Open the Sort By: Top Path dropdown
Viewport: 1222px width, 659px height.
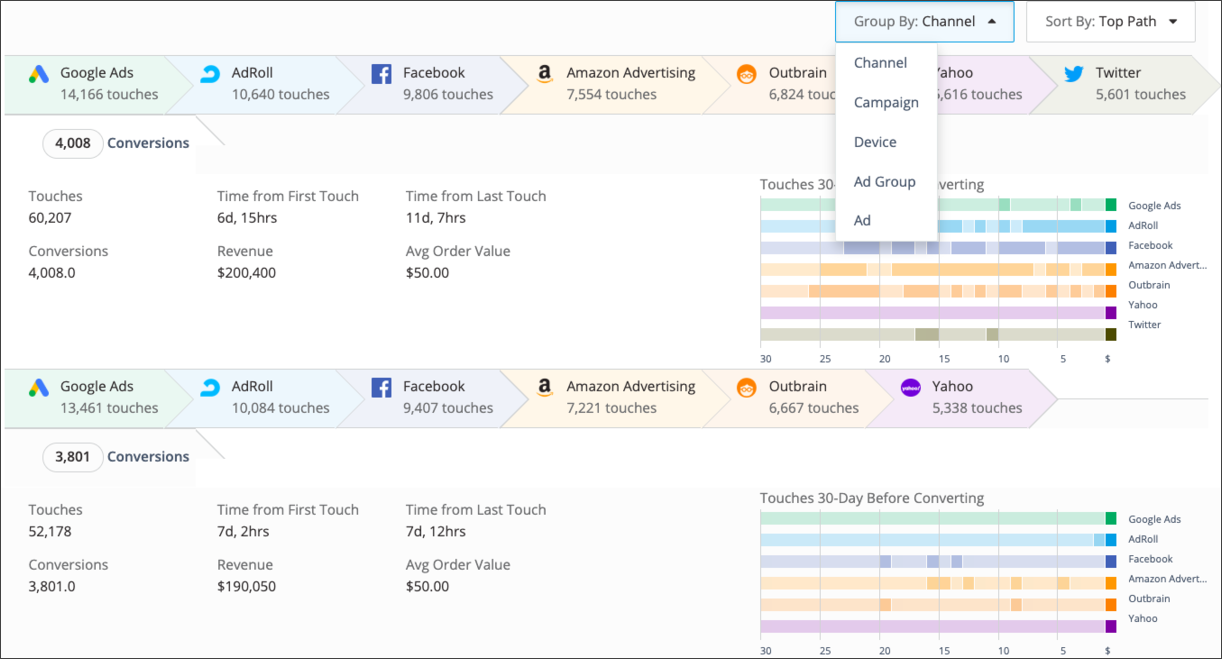click(1111, 21)
